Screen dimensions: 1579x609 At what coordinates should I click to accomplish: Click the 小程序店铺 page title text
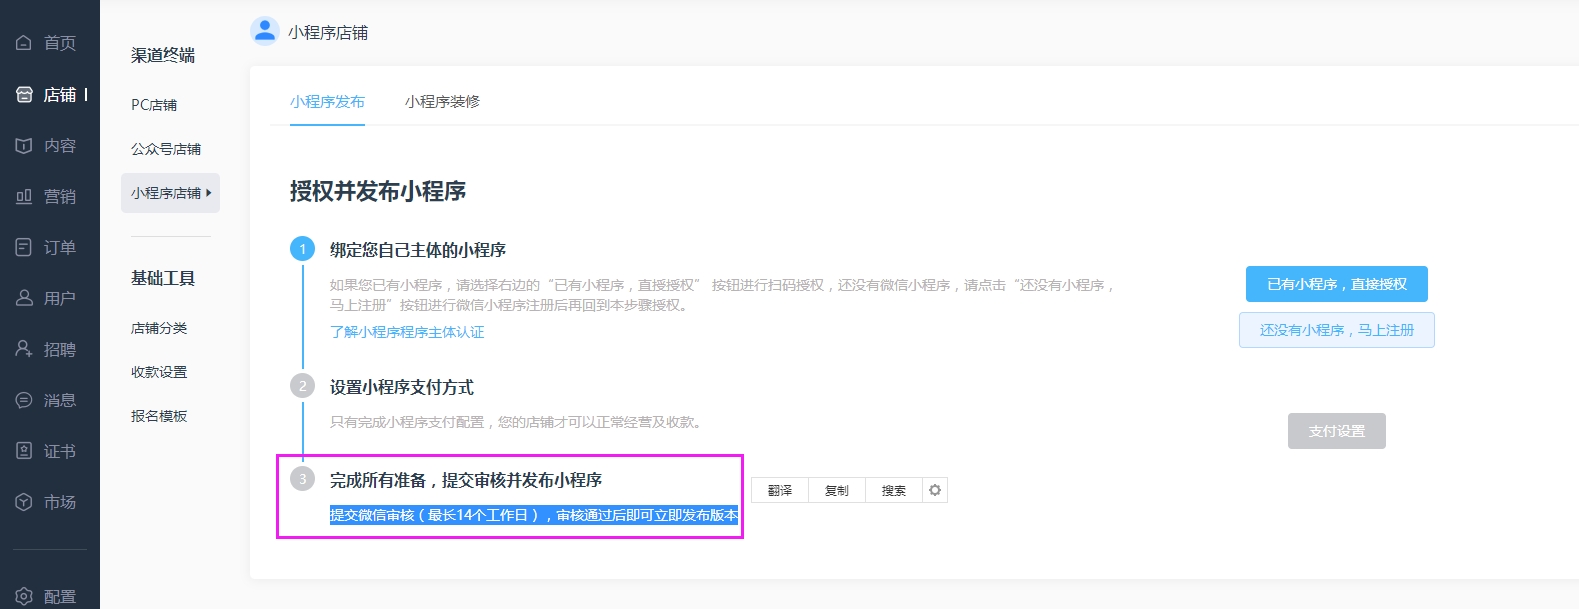(328, 33)
